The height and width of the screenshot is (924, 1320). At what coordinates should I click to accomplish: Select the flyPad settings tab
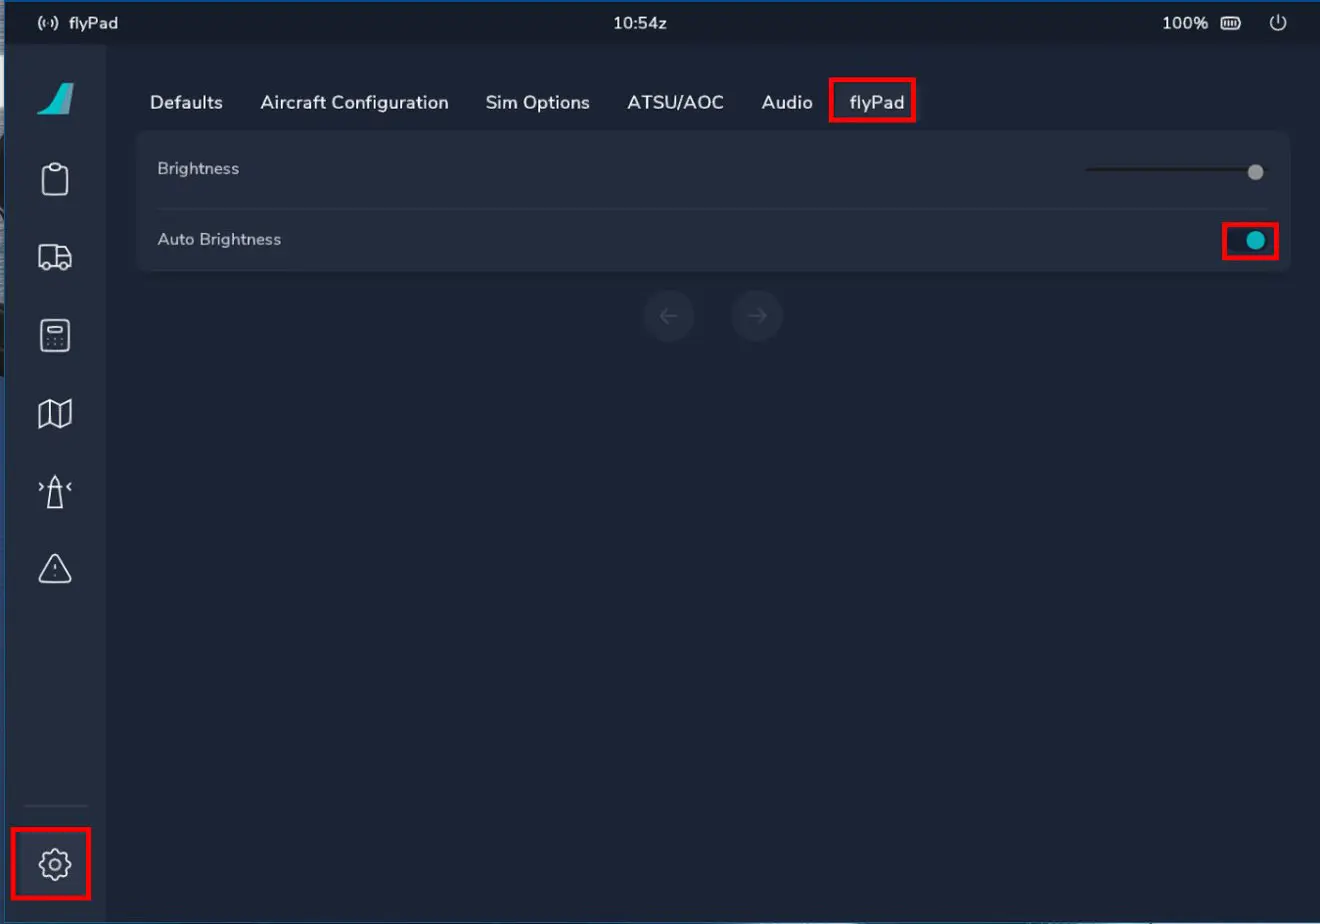tap(876, 102)
